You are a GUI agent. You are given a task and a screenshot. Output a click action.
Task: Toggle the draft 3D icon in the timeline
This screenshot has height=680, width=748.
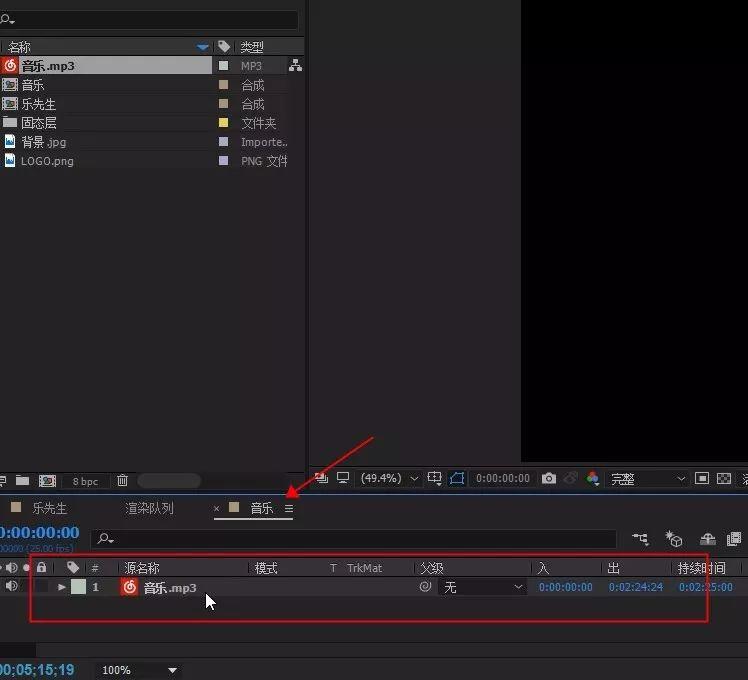point(674,539)
